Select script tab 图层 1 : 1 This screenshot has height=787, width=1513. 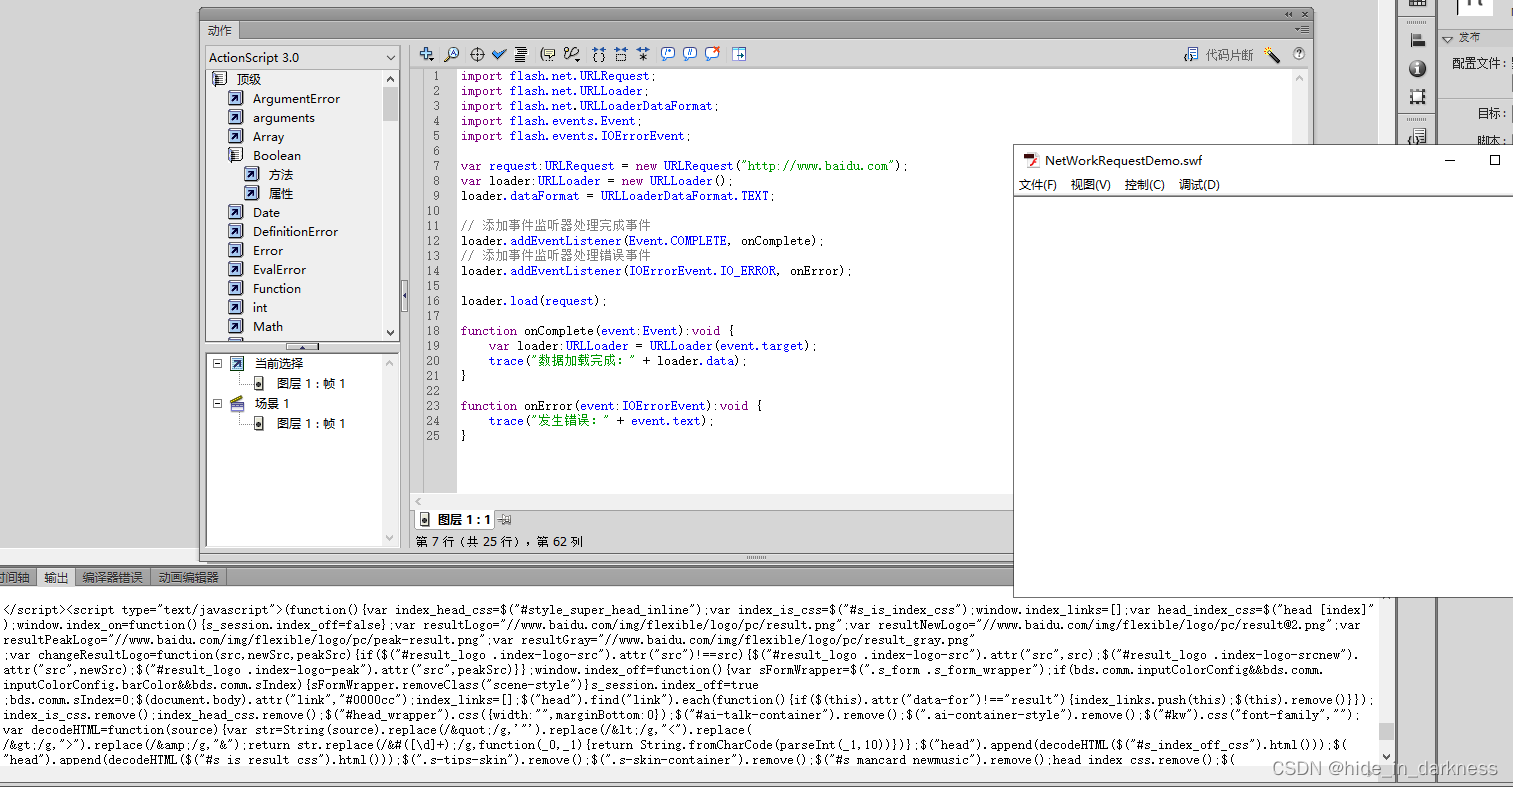click(455, 520)
